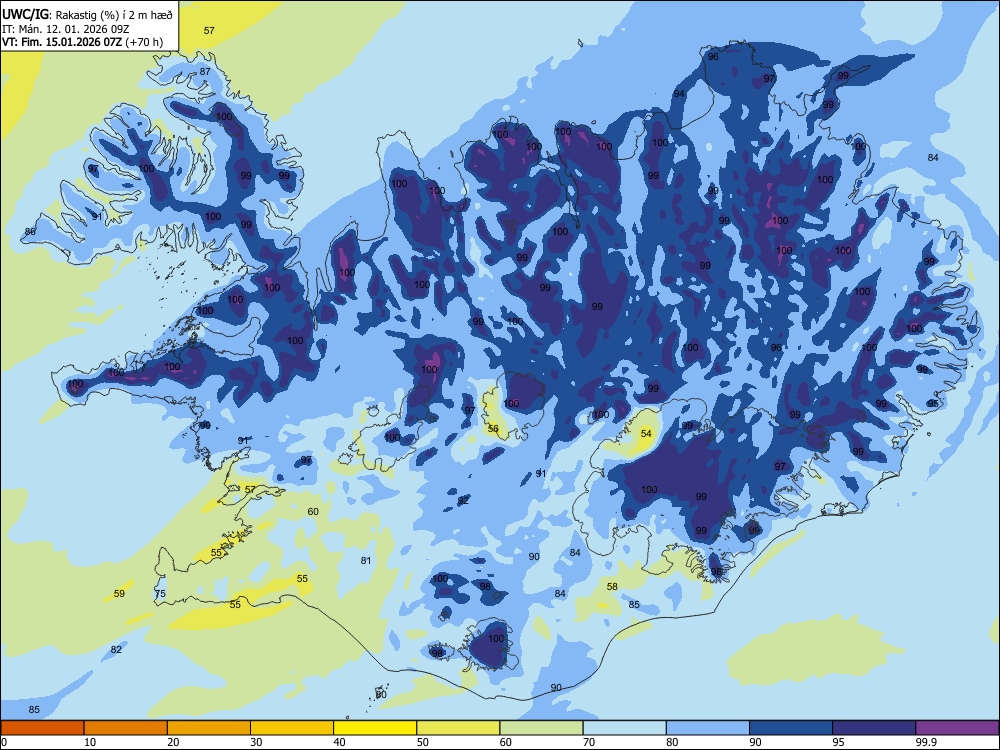Image resolution: width=1000 pixels, height=750 pixels.
Task: Click the '82' humidity value on the map
Action: [116, 650]
